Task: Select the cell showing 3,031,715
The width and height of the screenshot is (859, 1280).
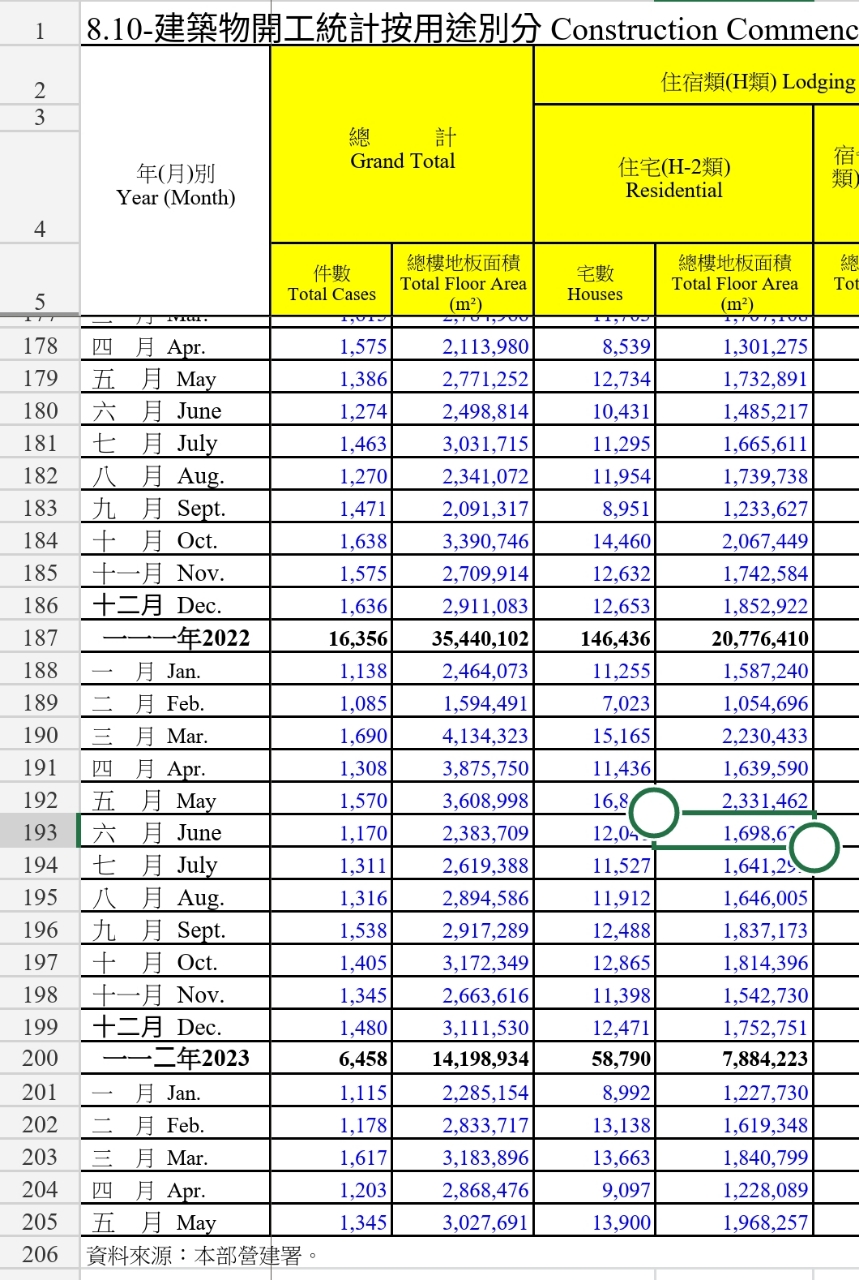Action: coord(463,443)
